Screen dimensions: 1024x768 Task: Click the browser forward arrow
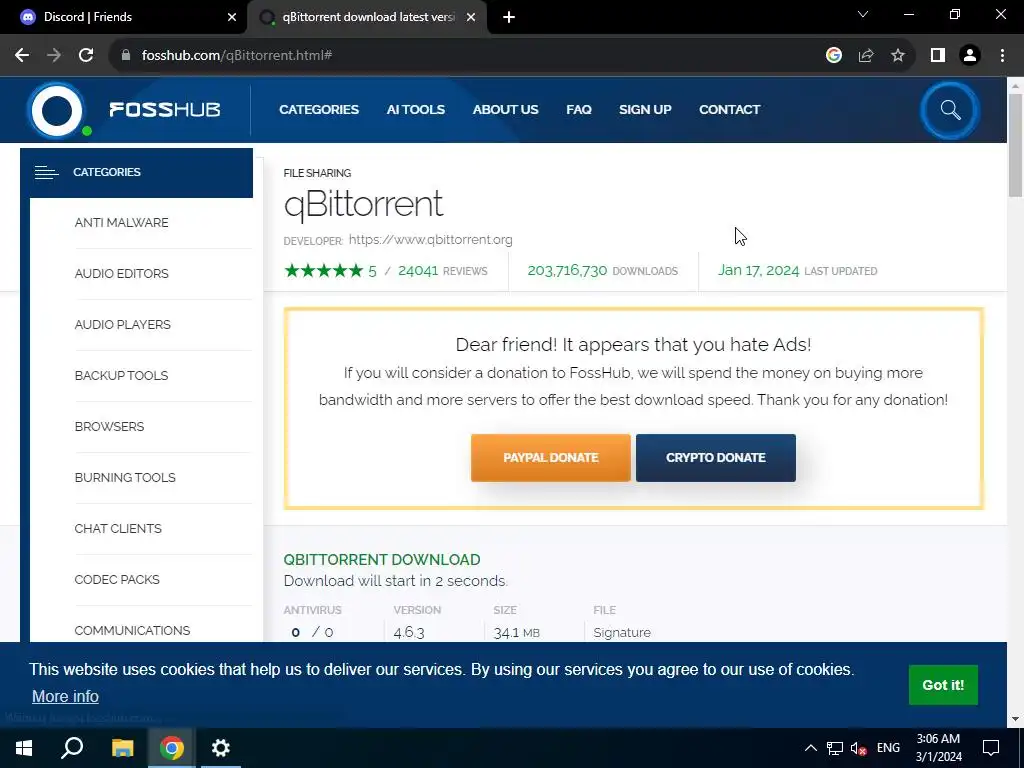click(54, 56)
